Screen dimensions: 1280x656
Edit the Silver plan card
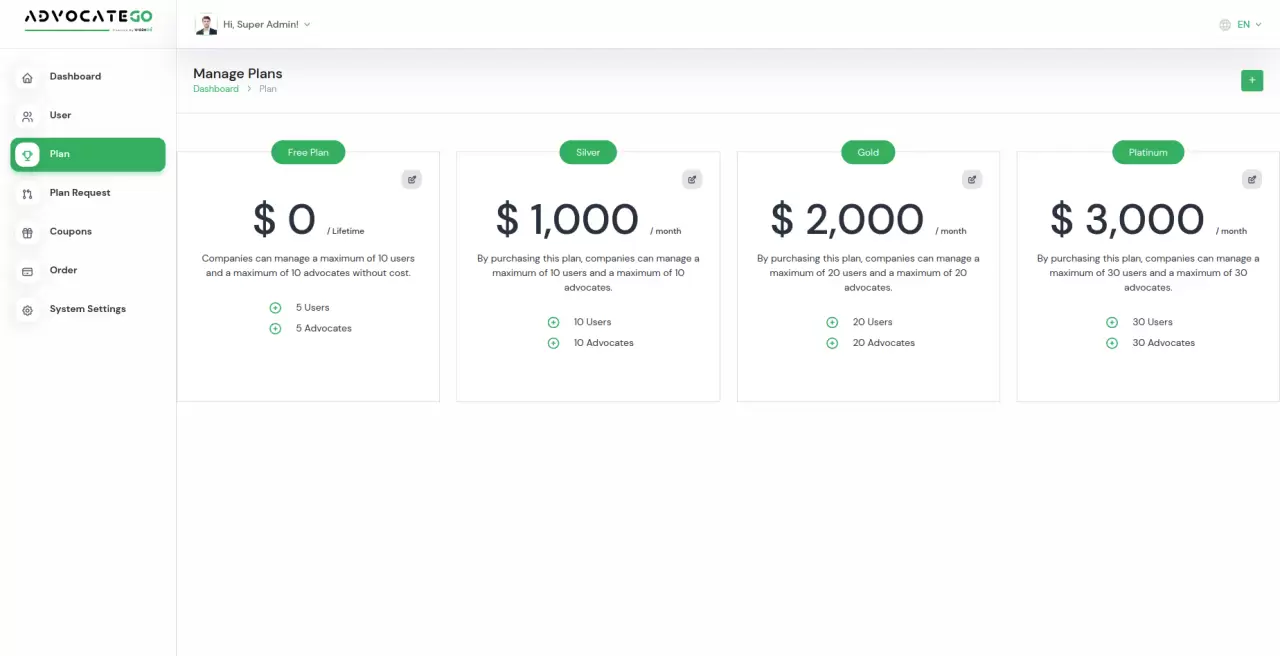tap(692, 179)
